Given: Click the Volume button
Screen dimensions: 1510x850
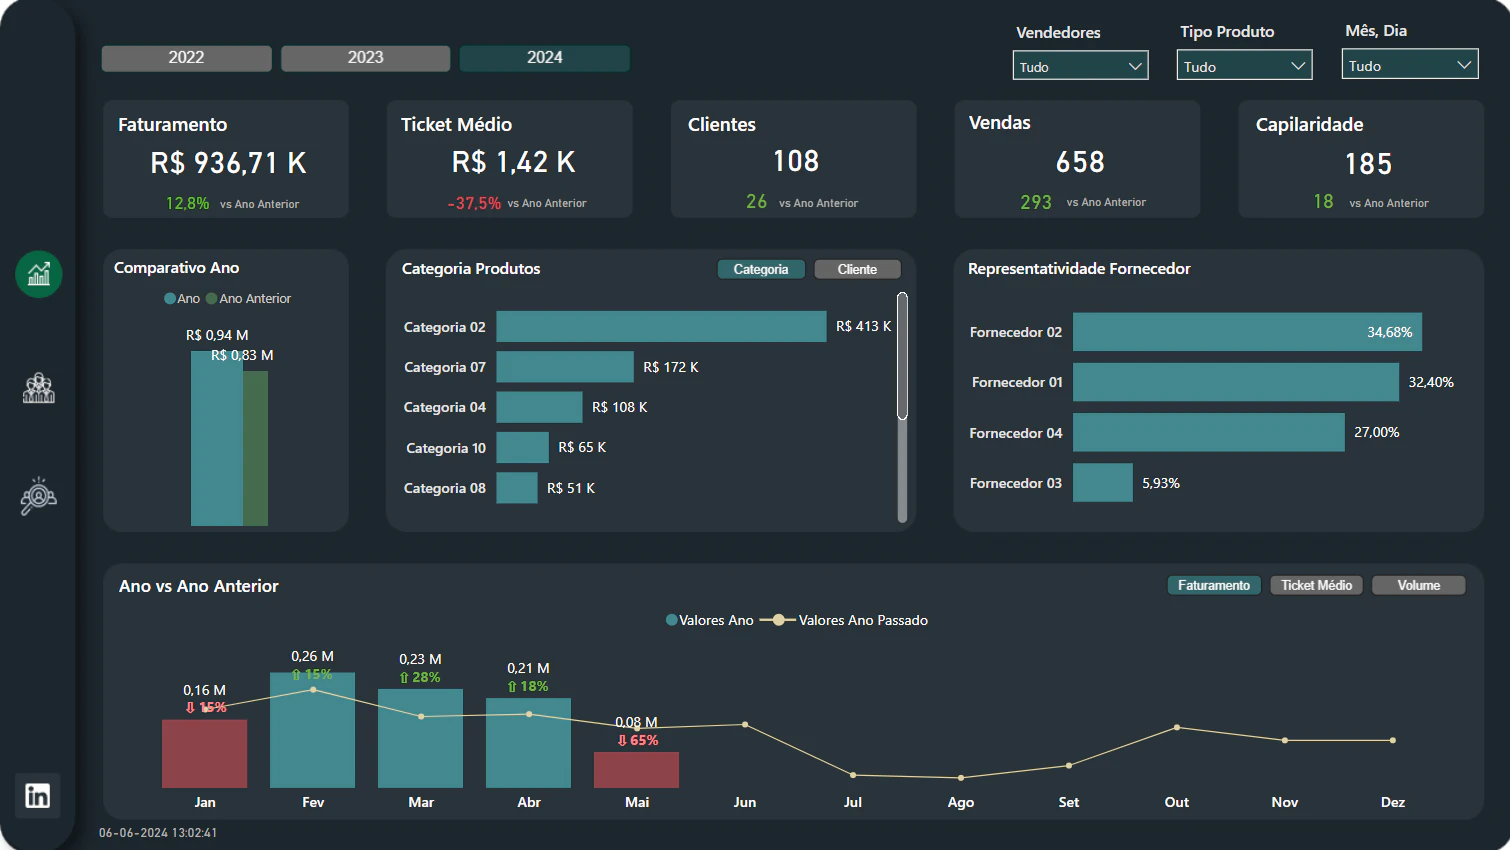Looking at the screenshot, I should point(1418,585).
